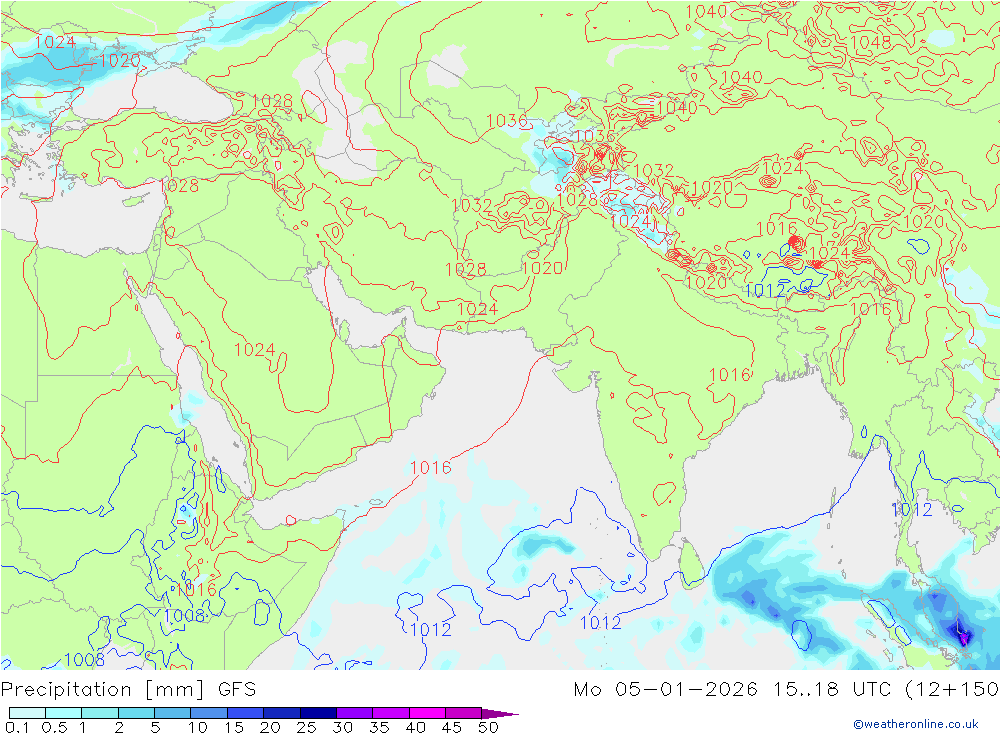Pick the blue swatch between 10 and 15
This screenshot has width=1000, height=733.
click(x=209, y=713)
